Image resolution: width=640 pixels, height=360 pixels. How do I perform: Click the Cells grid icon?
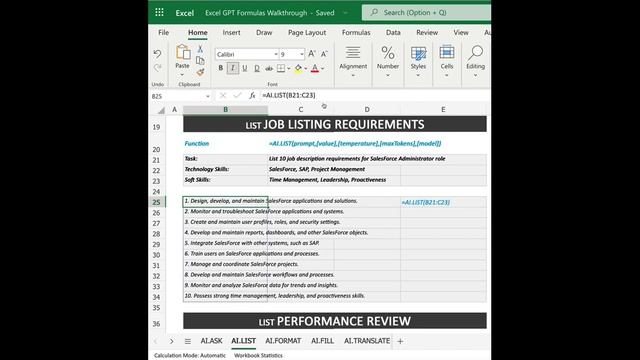(447, 53)
